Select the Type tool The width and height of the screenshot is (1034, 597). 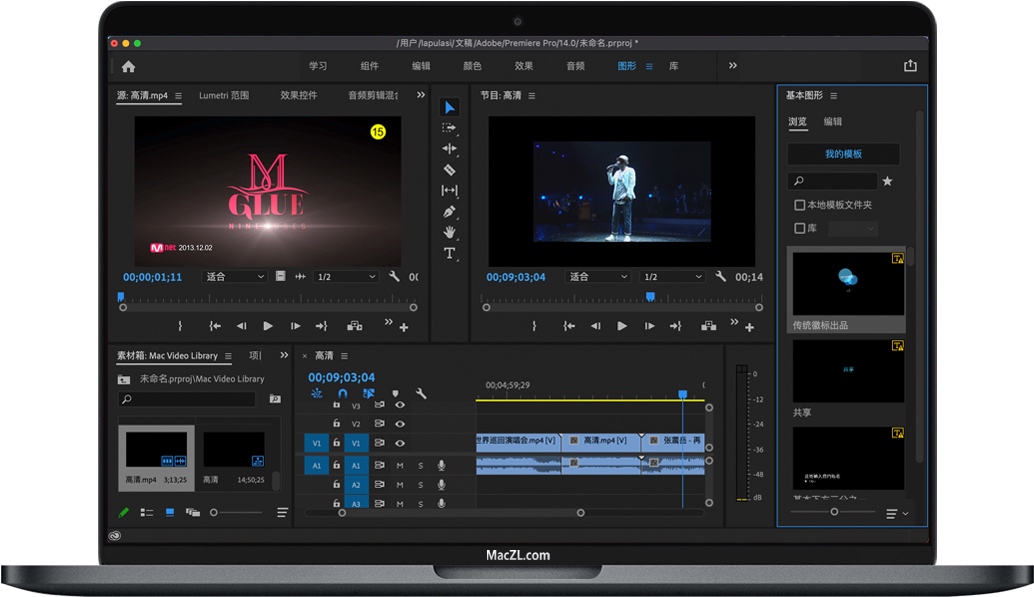[448, 253]
